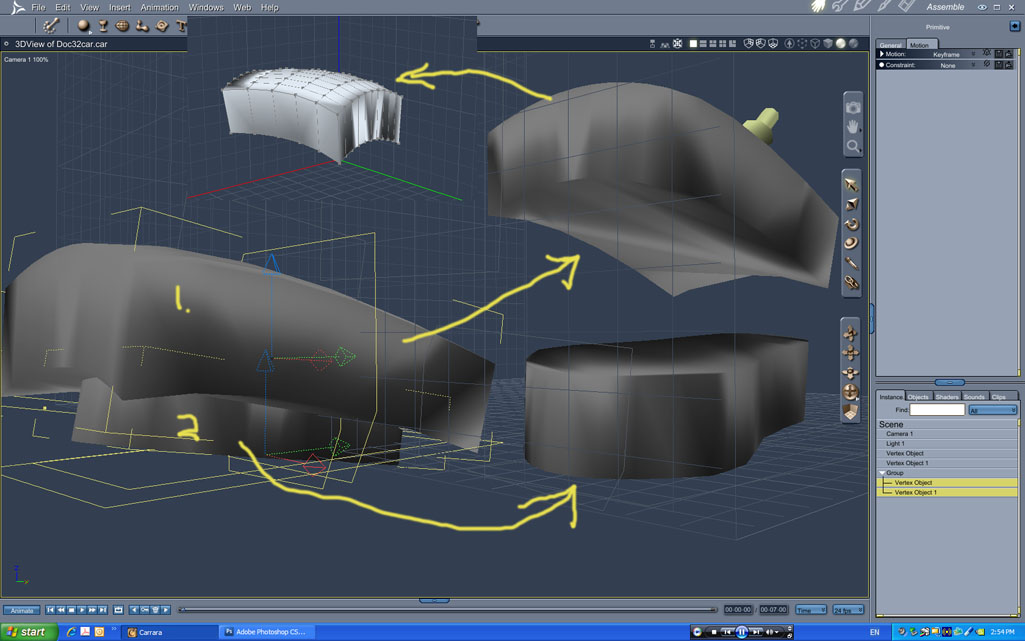Viewport: 1025px width, 641px height.
Task: Click the Animate button
Action: 21,610
